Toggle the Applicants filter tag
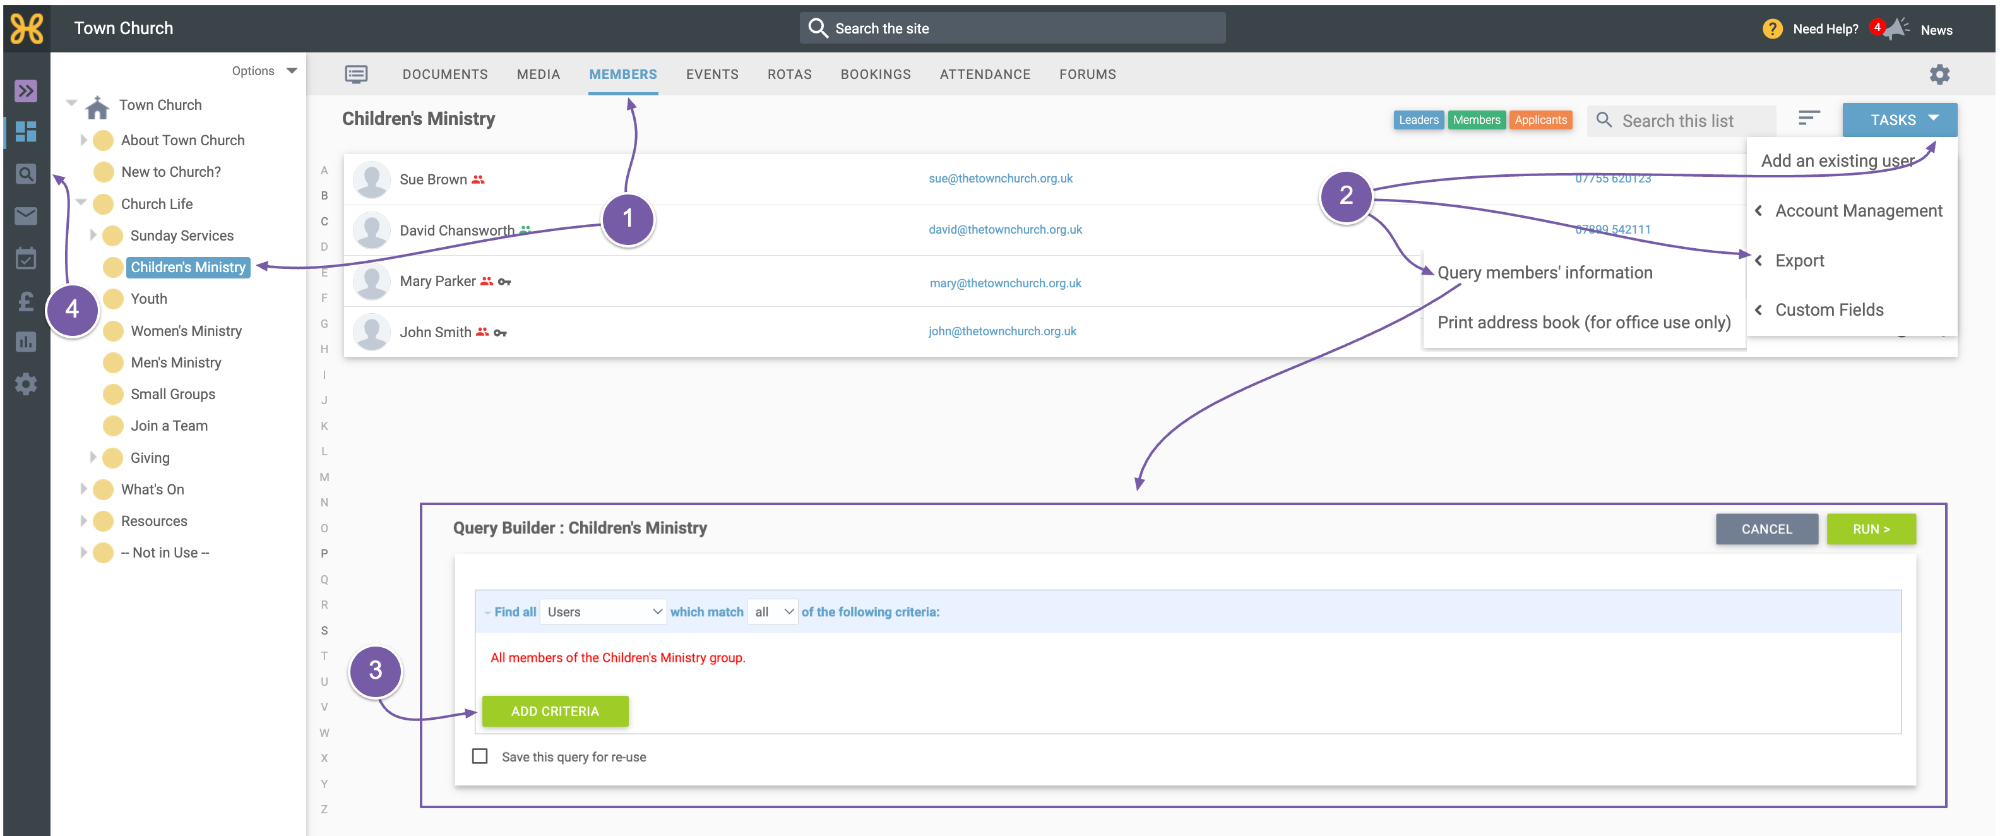Image resolution: width=2000 pixels, height=836 pixels. [x=1540, y=120]
